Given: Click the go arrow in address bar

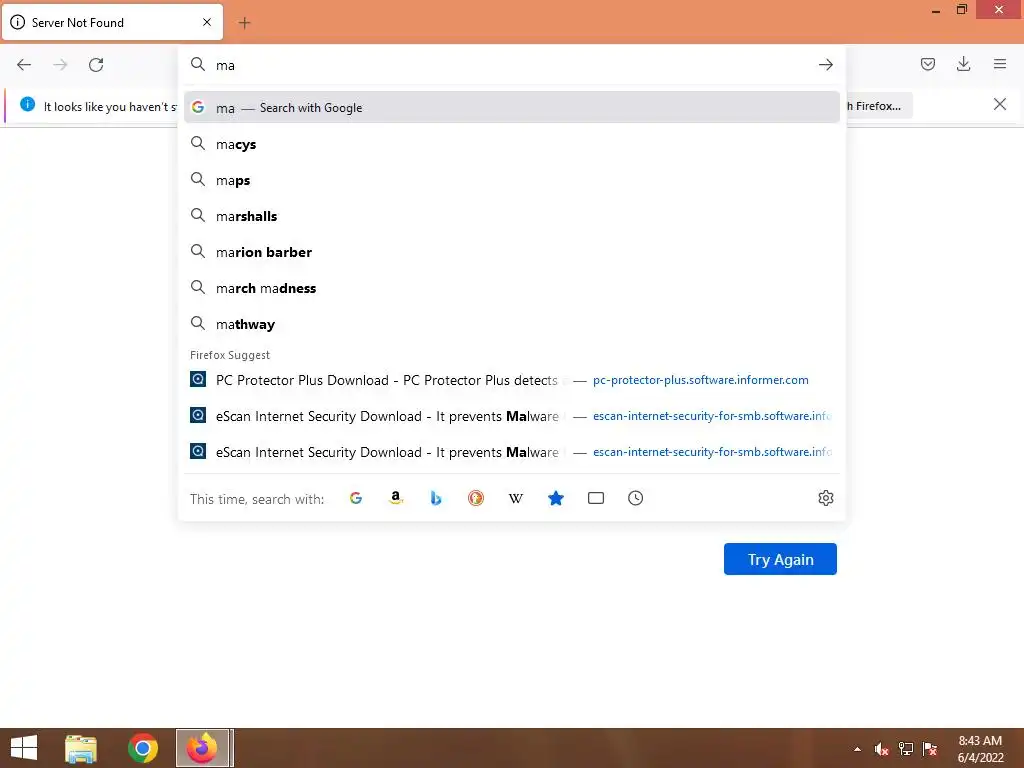Looking at the screenshot, I should (825, 65).
